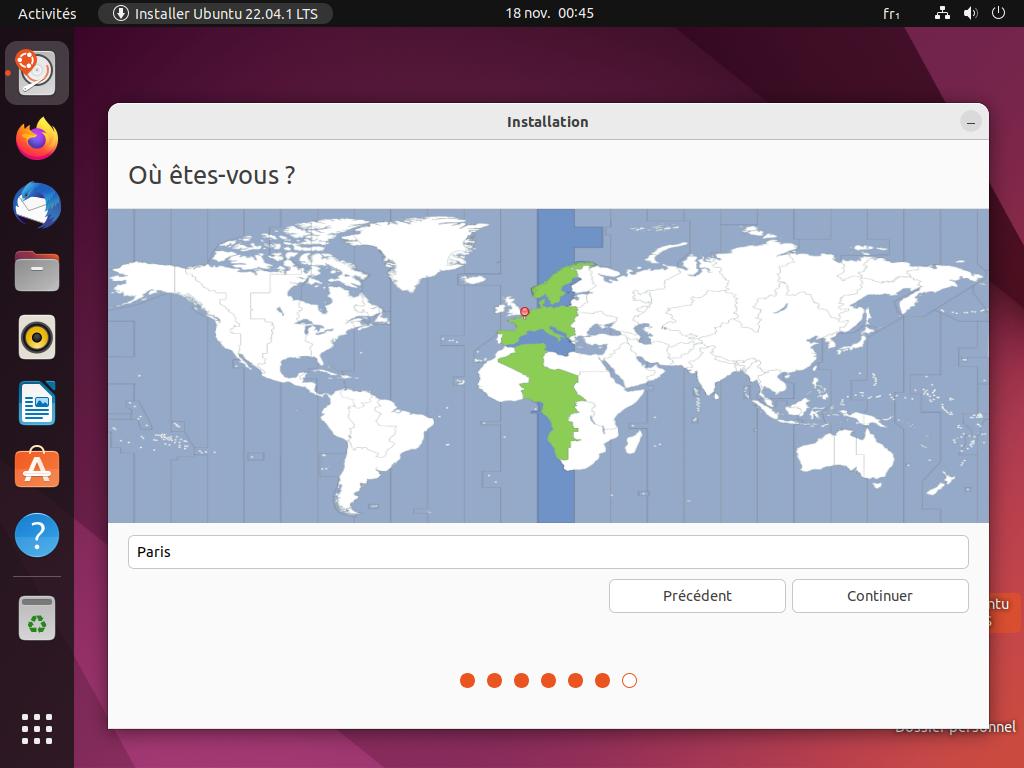1024x768 pixels.
Task: Go back with Précédent button
Action: pos(697,596)
